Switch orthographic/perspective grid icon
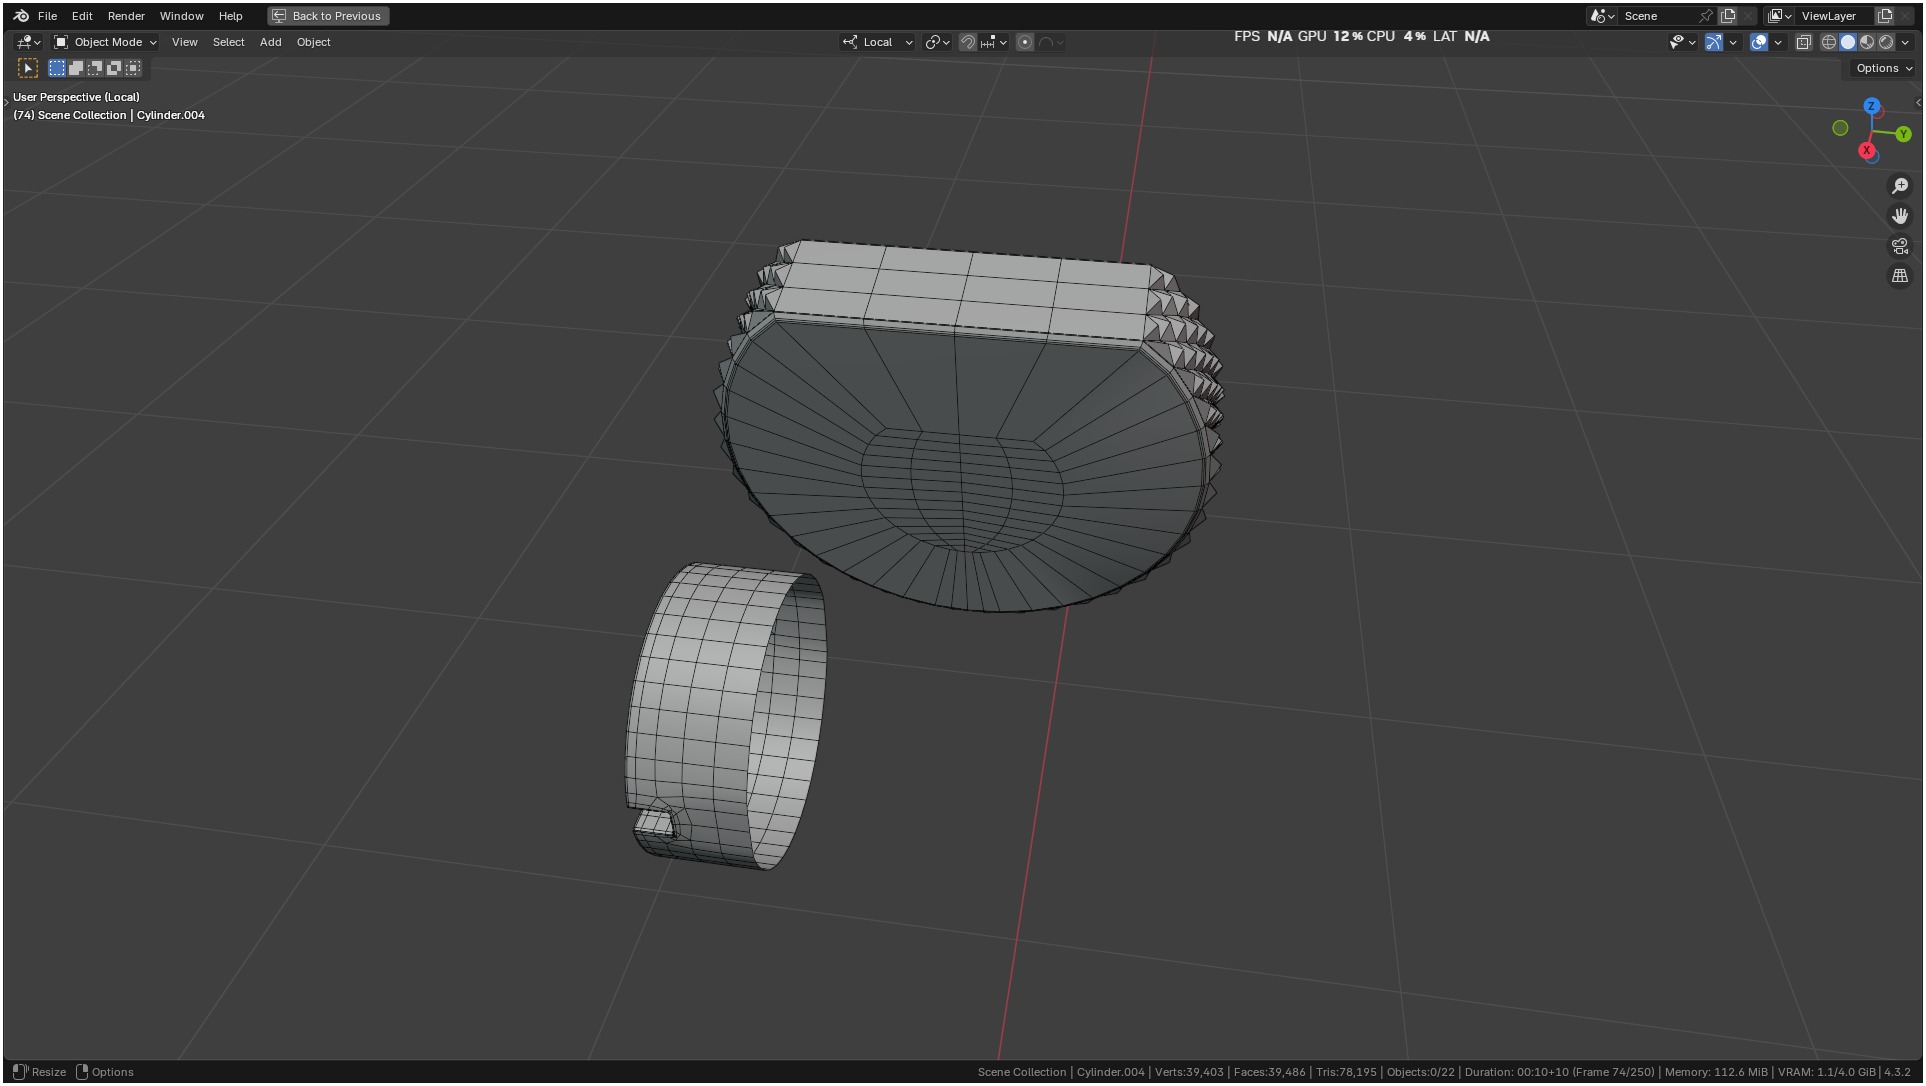The width and height of the screenshot is (1926, 1086). pos(1900,276)
